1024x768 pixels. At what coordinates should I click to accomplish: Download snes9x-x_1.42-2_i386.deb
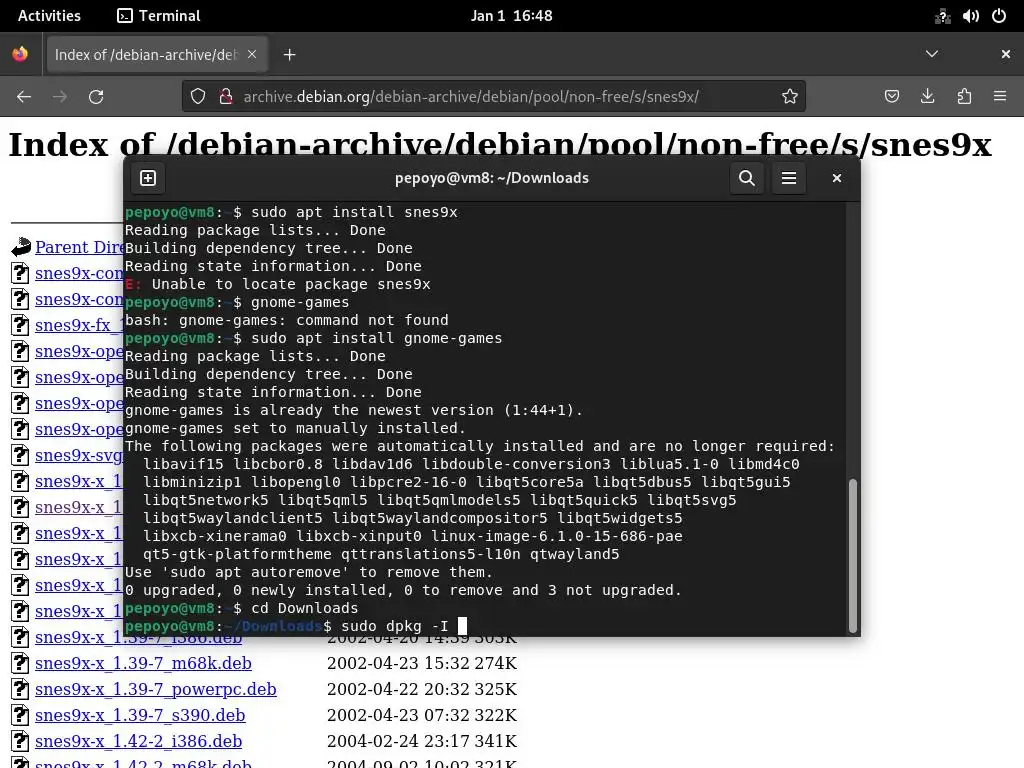coord(138,741)
